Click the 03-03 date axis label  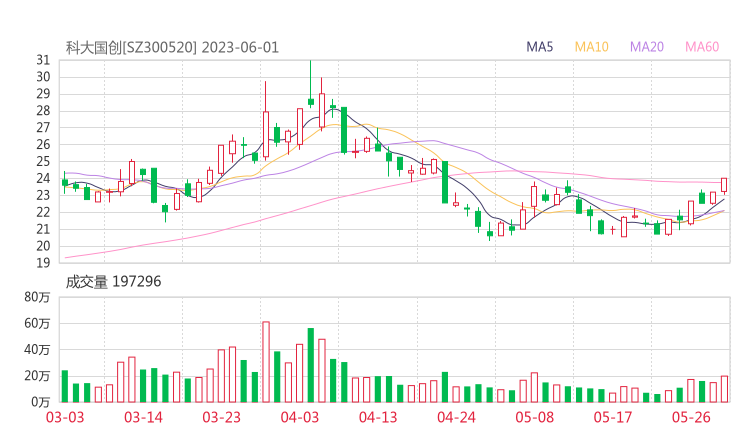[x=65, y=417]
